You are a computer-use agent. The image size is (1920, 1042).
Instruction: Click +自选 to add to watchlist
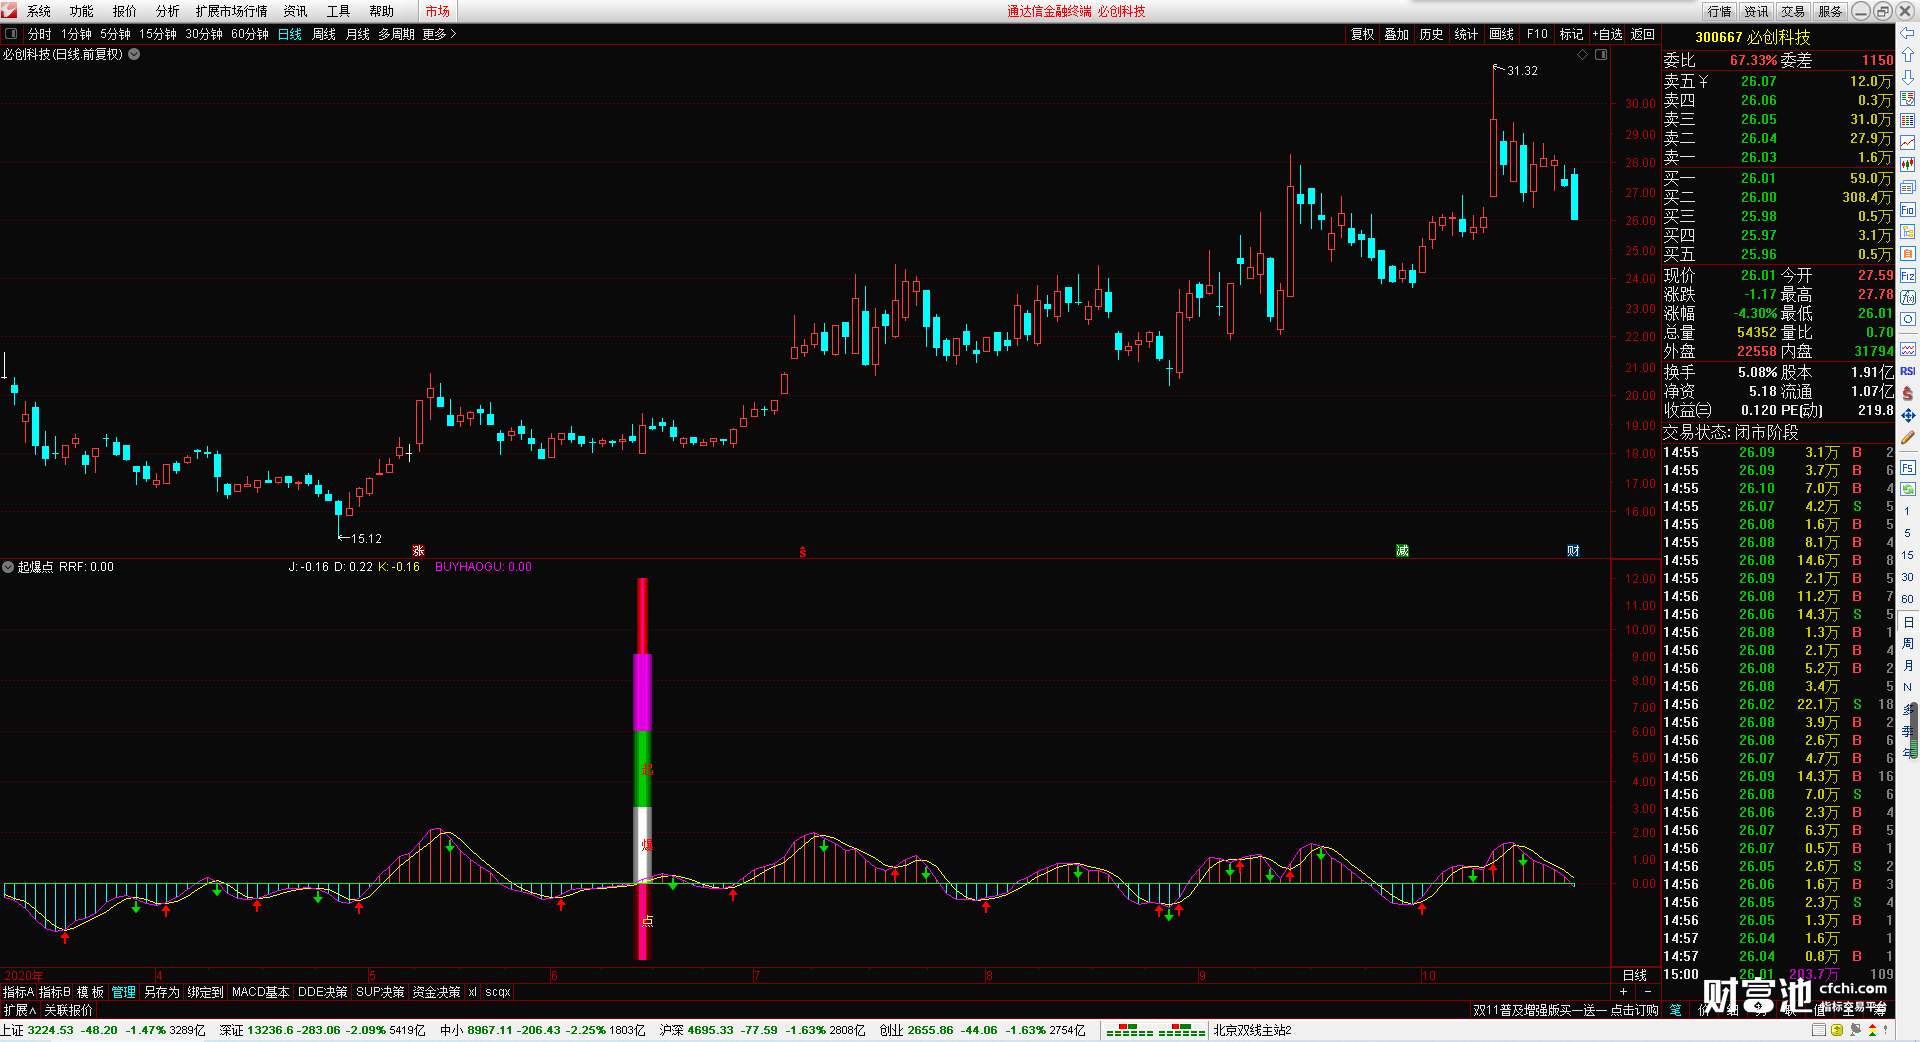tap(1608, 34)
